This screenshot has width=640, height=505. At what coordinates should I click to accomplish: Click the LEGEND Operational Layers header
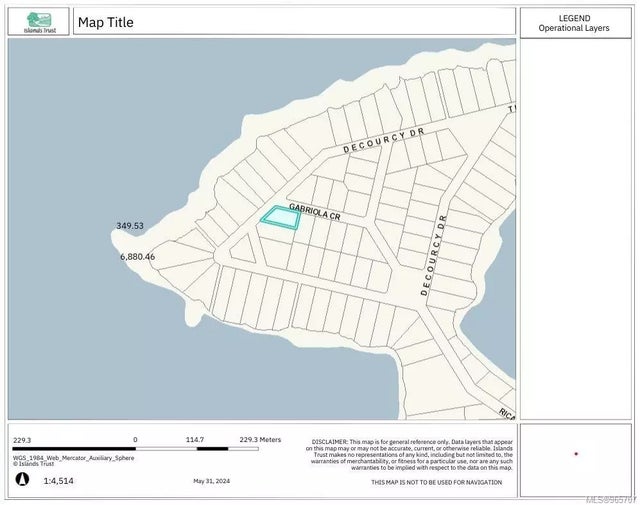coord(575,22)
